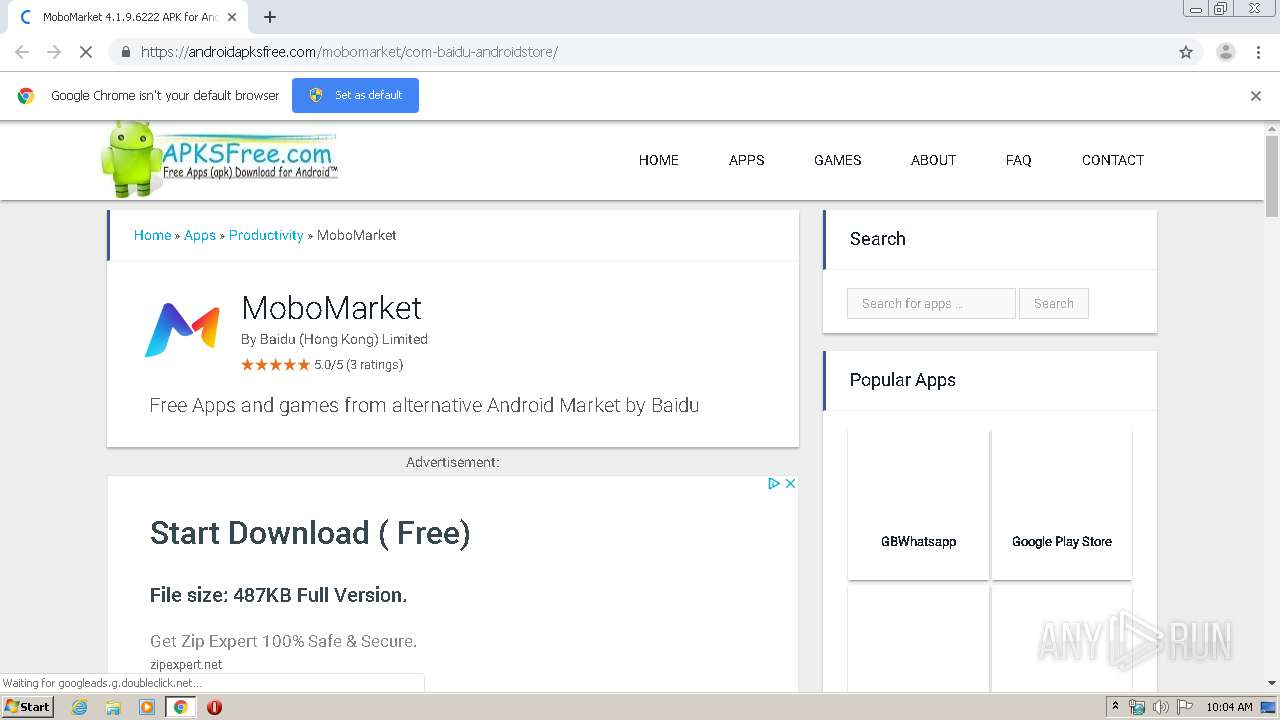
Task: View site security info via lock icon
Action: [125, 52]
